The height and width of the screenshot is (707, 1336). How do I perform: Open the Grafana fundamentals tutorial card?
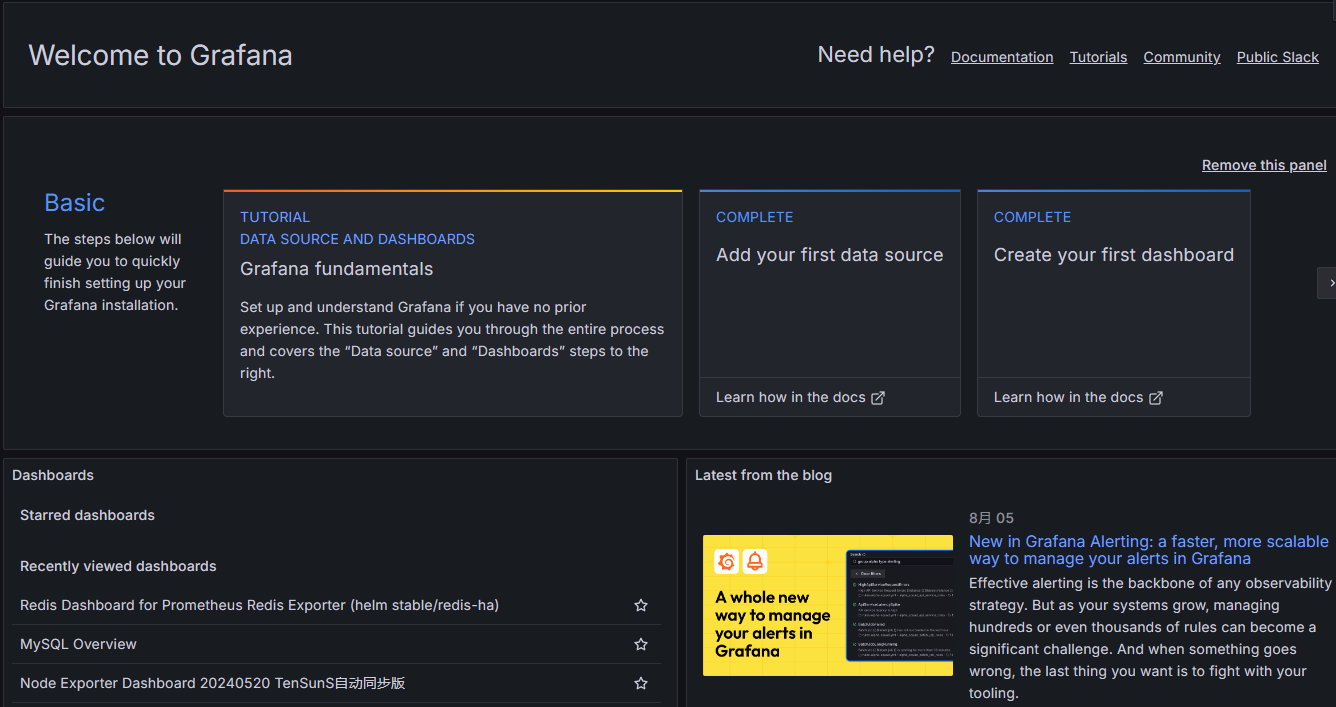coord(453,303)
